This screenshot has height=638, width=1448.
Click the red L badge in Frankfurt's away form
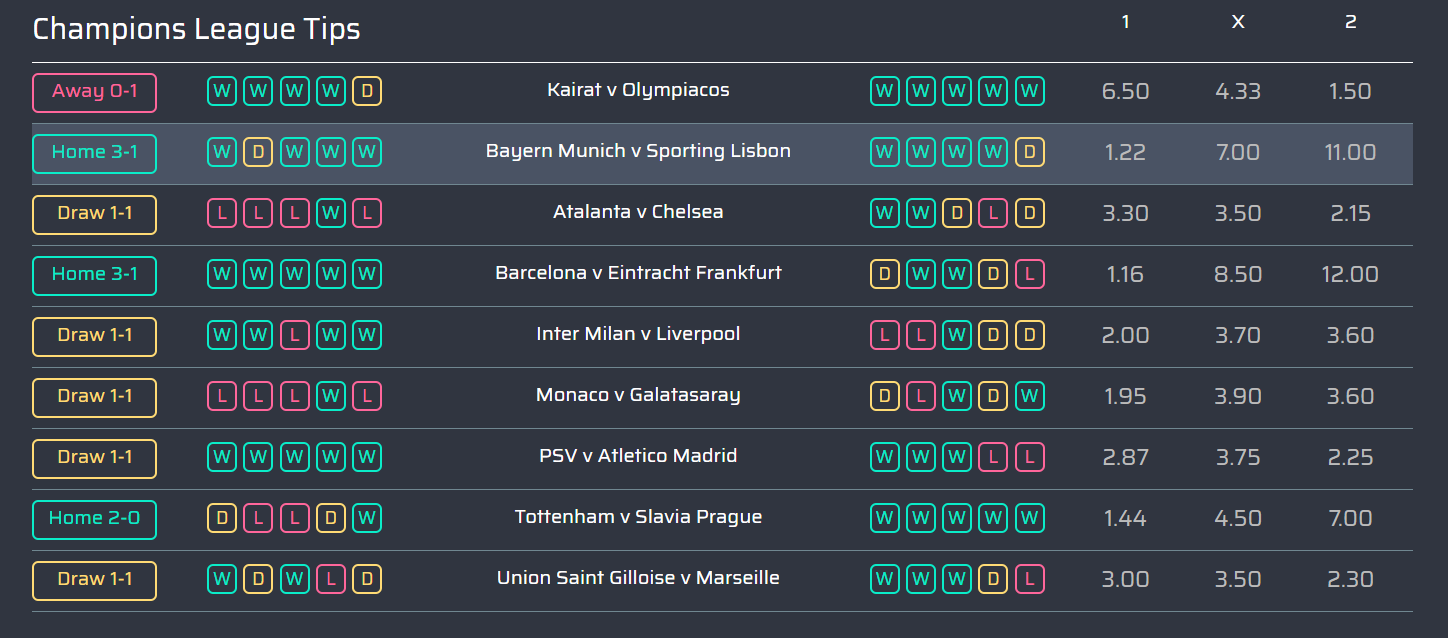coord(1030,275)
